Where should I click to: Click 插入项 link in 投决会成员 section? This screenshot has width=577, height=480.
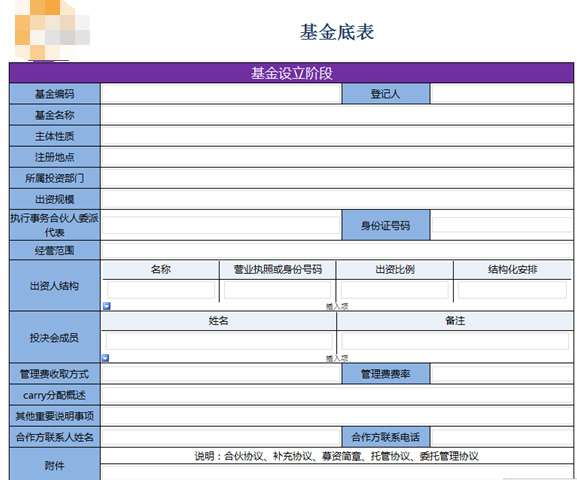[x=337, y=358]
